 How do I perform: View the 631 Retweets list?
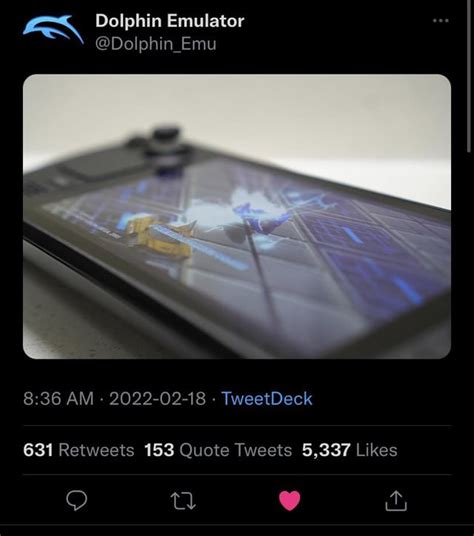point(79,450)
